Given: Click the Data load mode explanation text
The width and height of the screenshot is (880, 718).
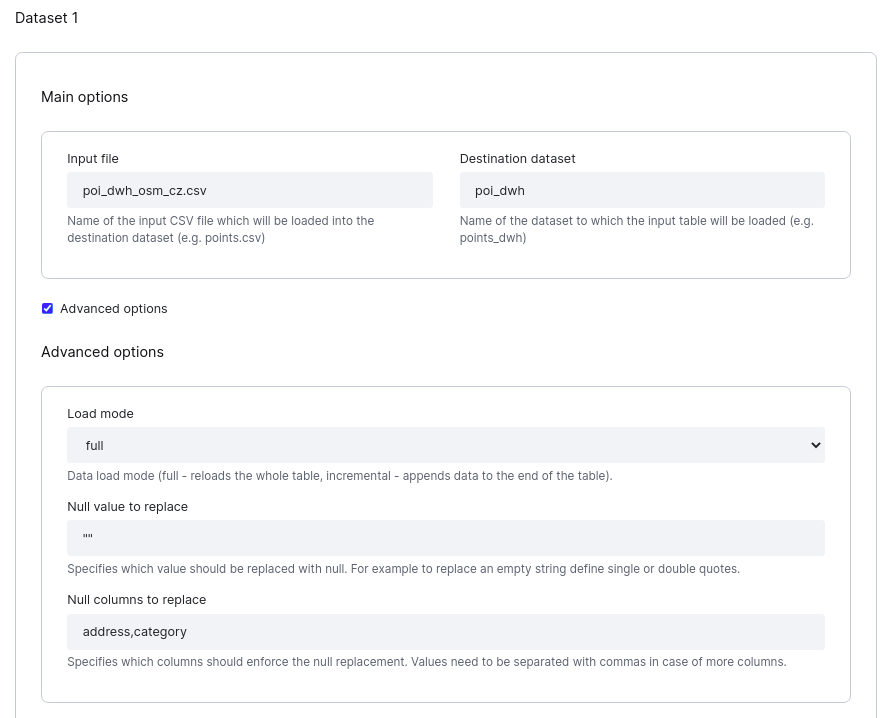Looking at the screenshot, I should coord(339,476).
